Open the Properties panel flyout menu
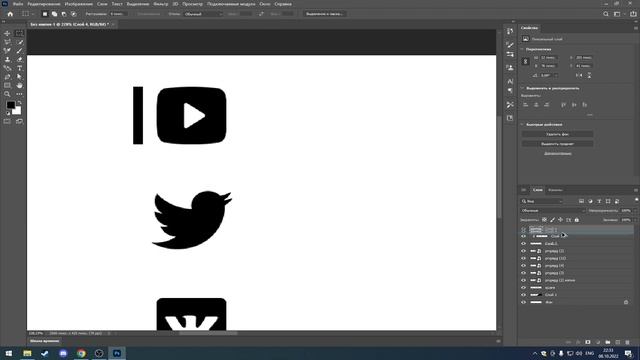The width and height of the screenshot is (640, 360). point(636,28)
